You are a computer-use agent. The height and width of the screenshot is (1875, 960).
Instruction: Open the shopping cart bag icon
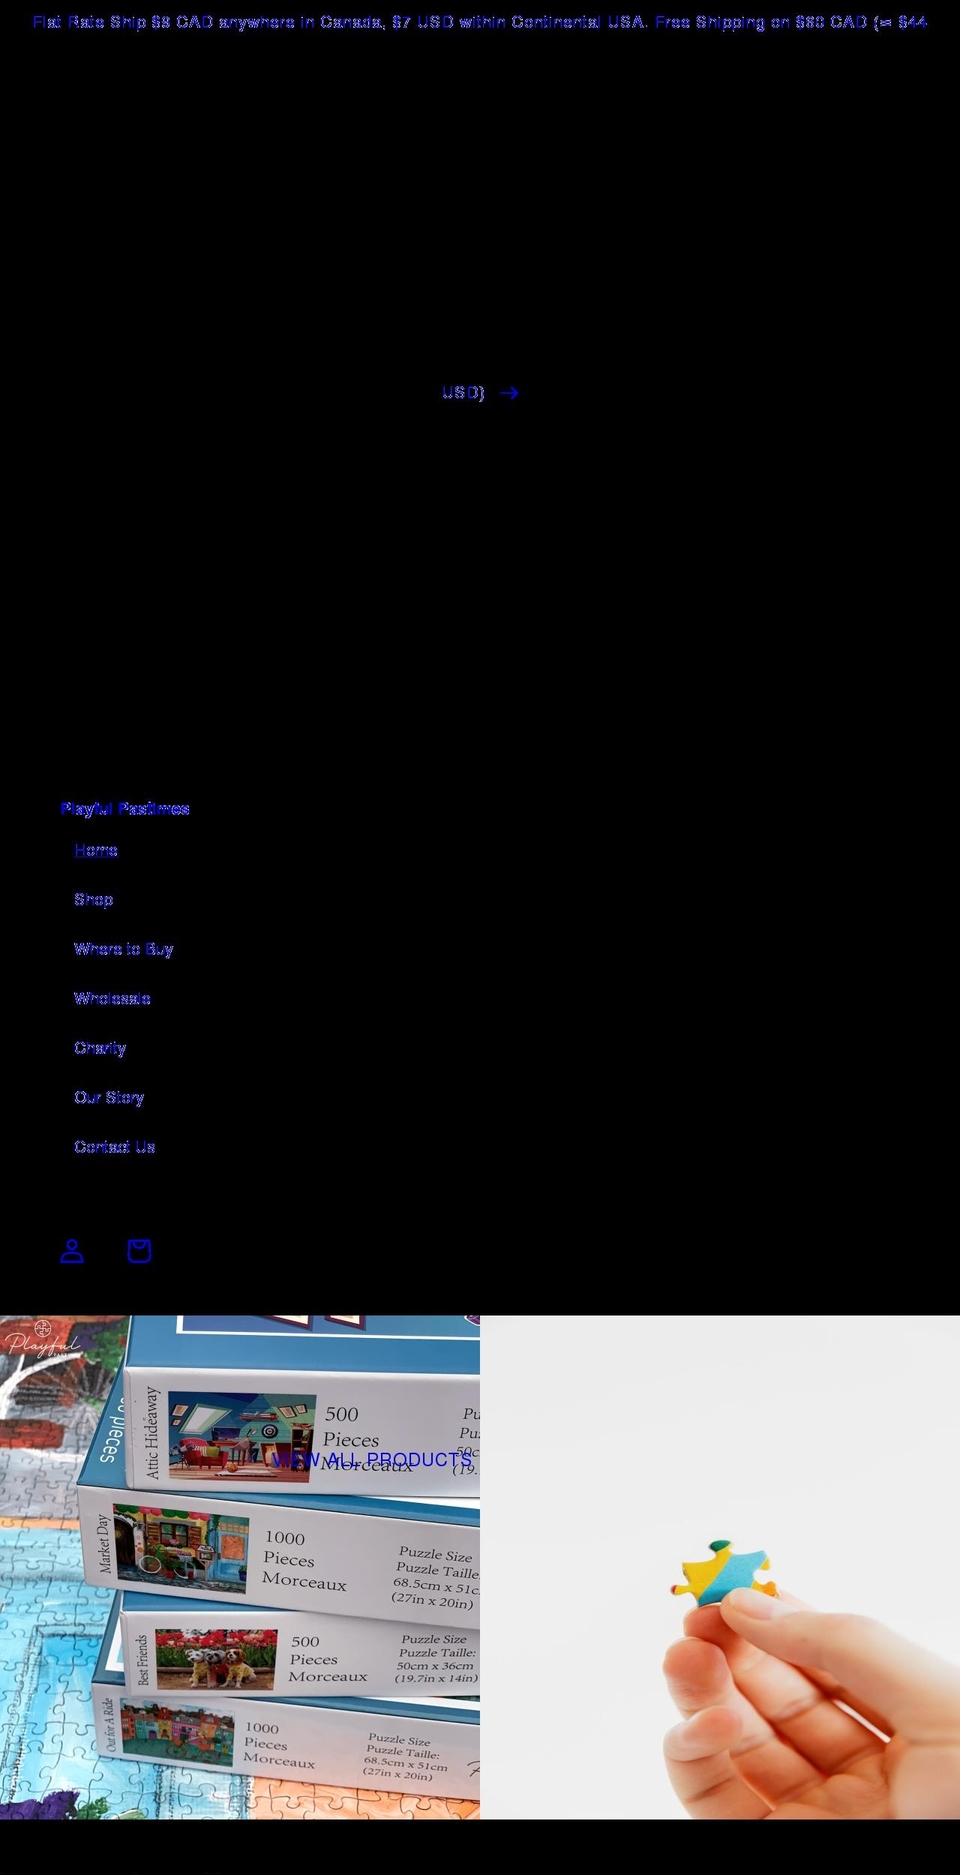pyautogui.click(x=139, y=1251)
